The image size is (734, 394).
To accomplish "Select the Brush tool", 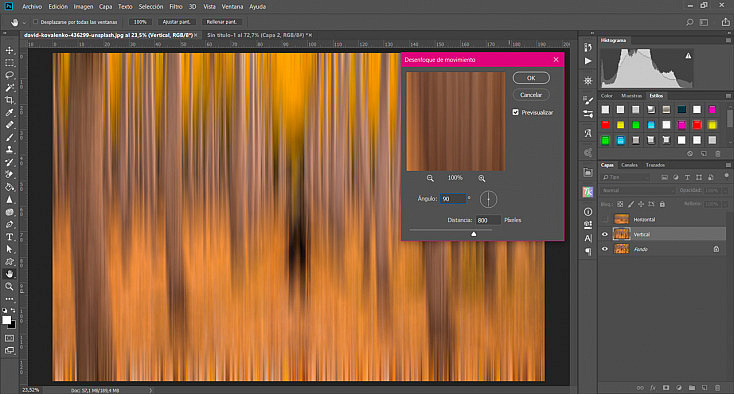I will point(9,138).
